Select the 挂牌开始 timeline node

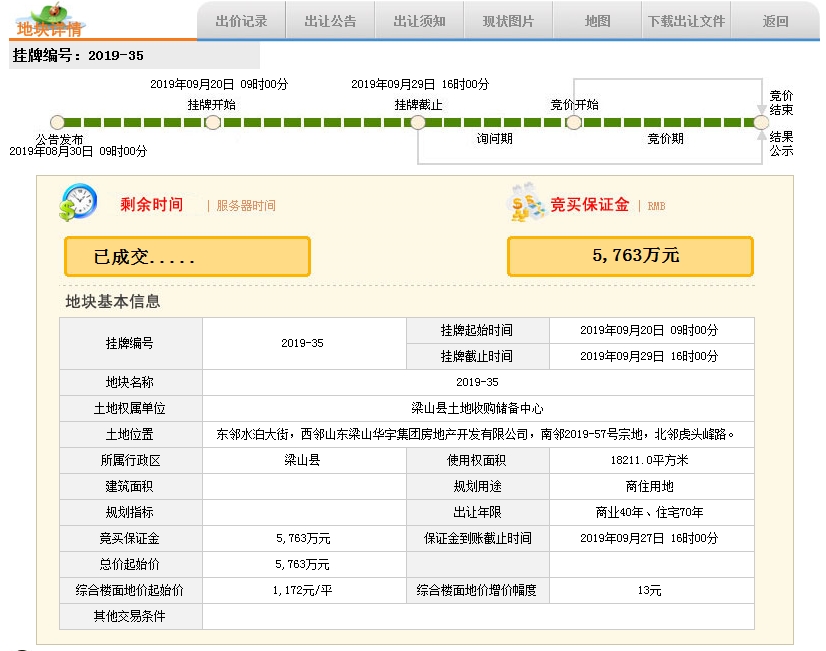[x=212, y=122]
